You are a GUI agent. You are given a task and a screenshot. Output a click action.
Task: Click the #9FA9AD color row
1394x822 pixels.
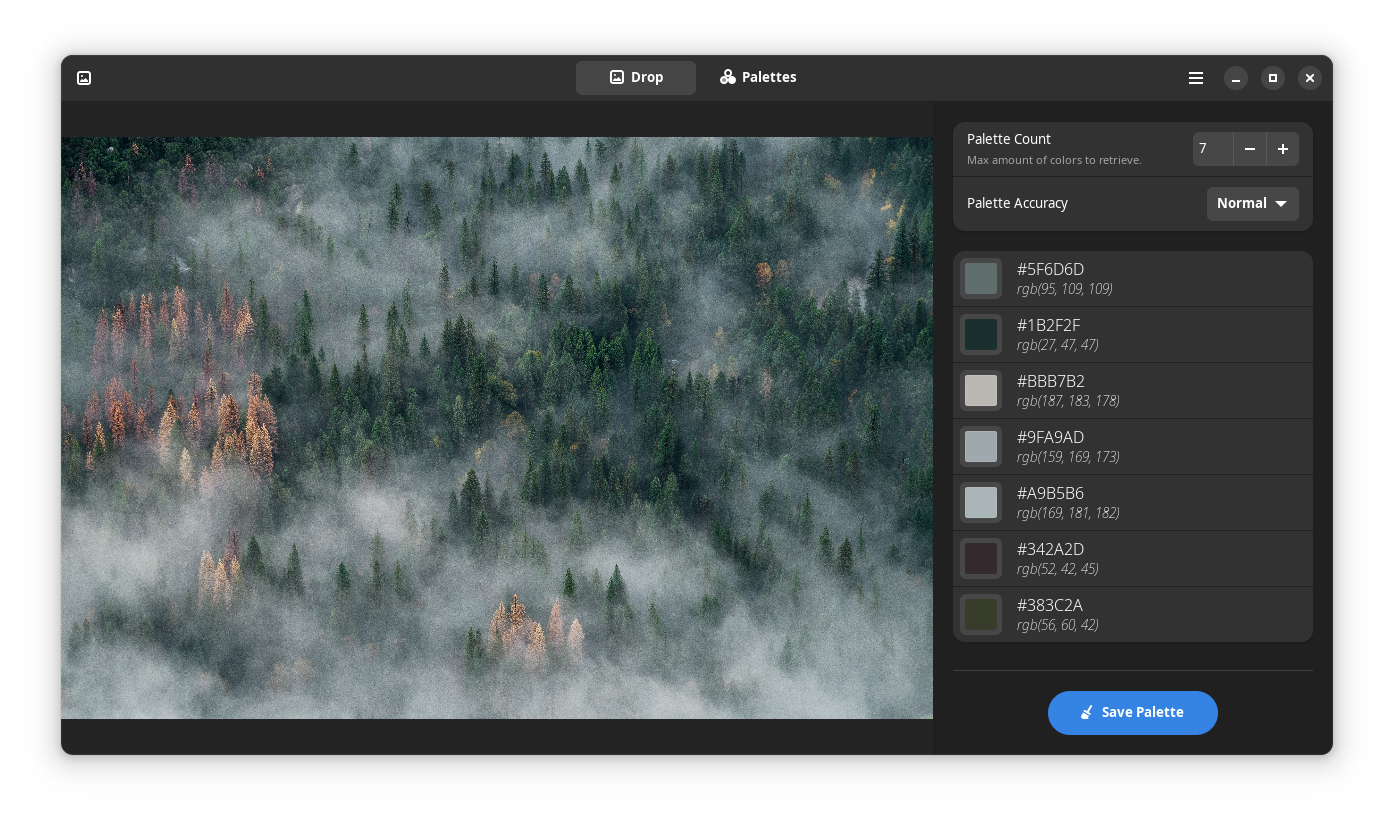(x=1133, y=447)
